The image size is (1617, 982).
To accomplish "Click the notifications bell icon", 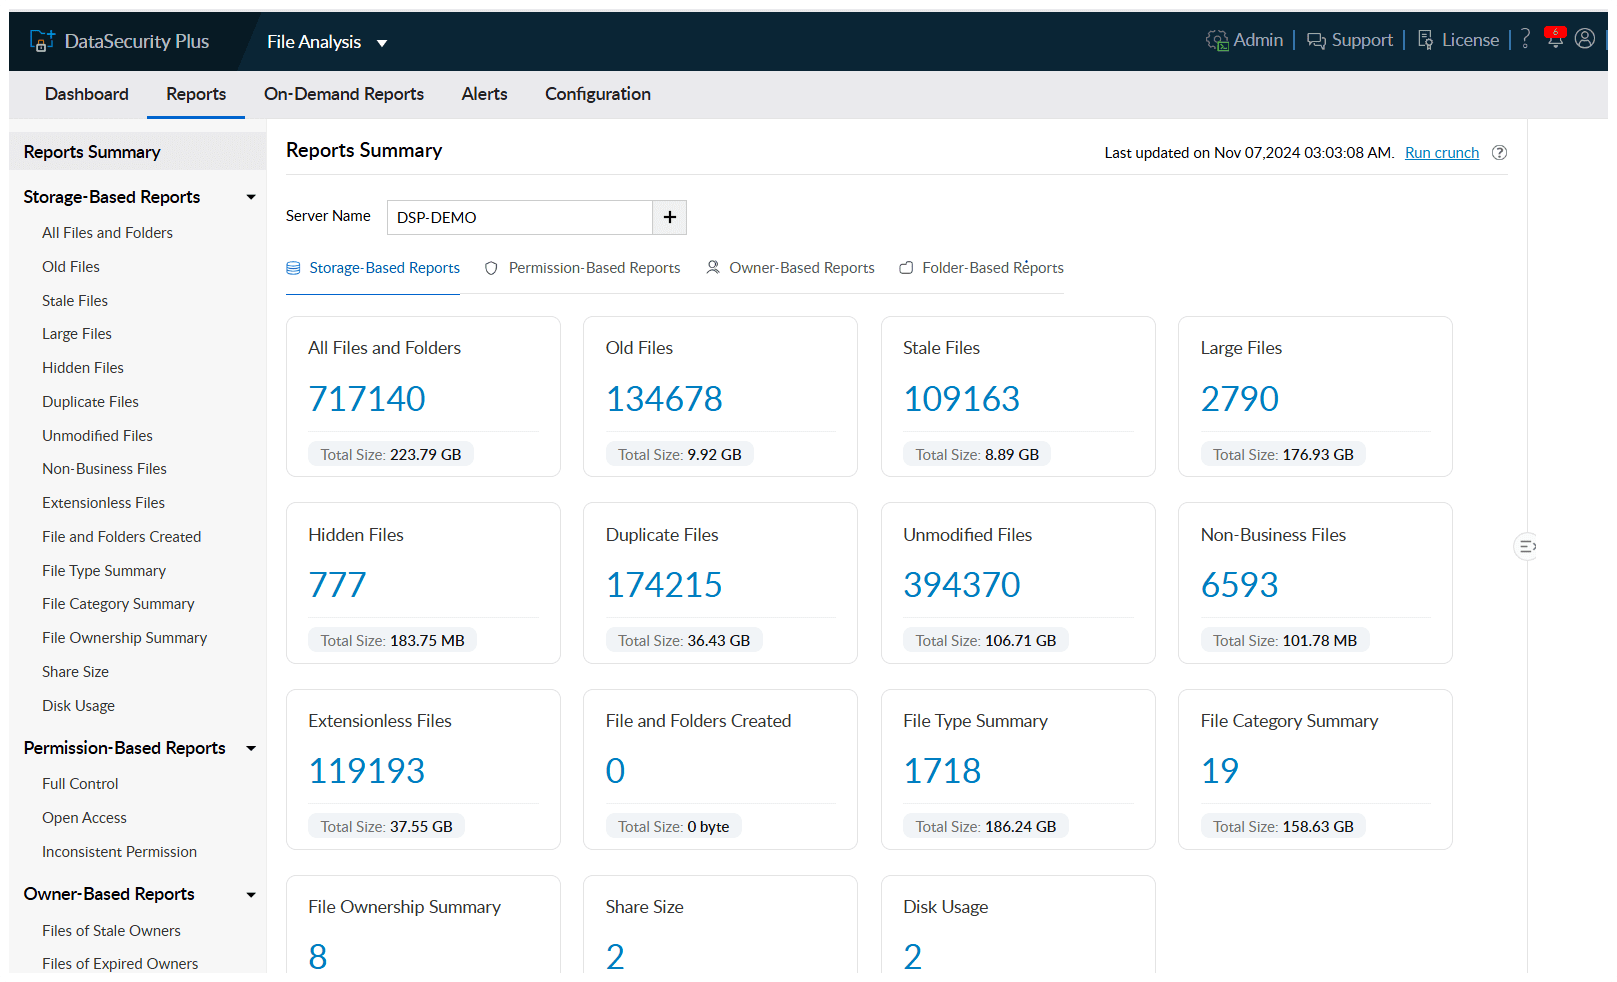I will coord(1554,39).
